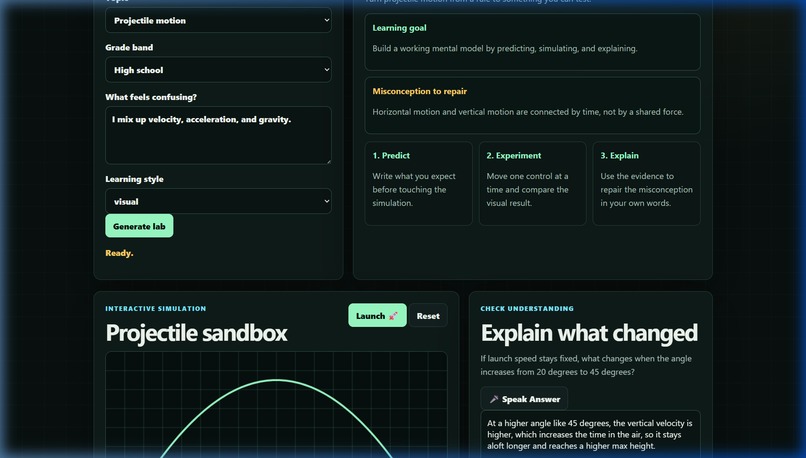Image resolution: width=806 pixels, height=458 pixels.
Task: Click the answer text area starting 'At a higher angle'
Action: [x=590, y=434]
